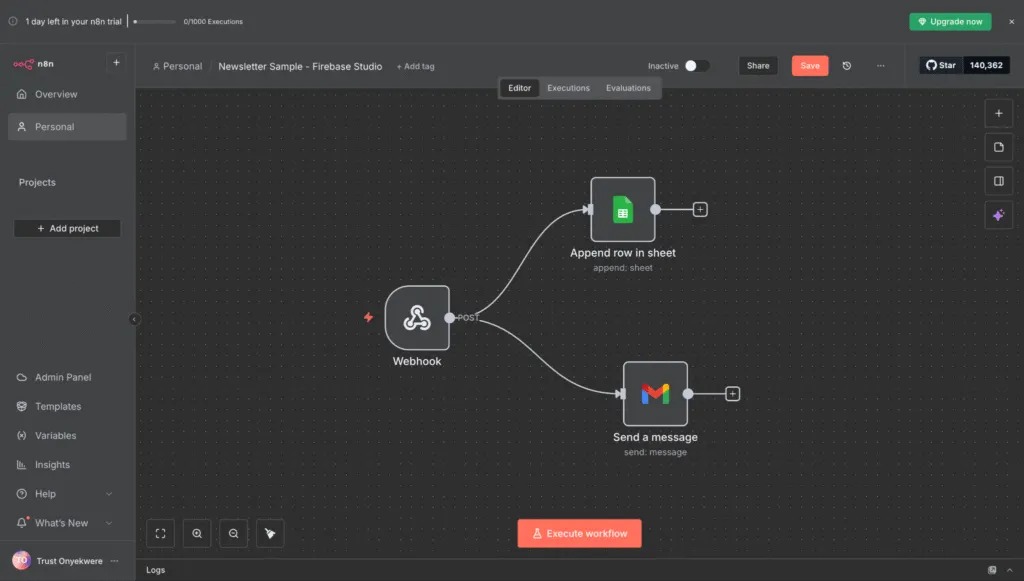Image resolution: width=1024 pixels, height=581 pixels.
Task: Open the workflow options ellipsis menu
Action: click(x=881, y=66)
